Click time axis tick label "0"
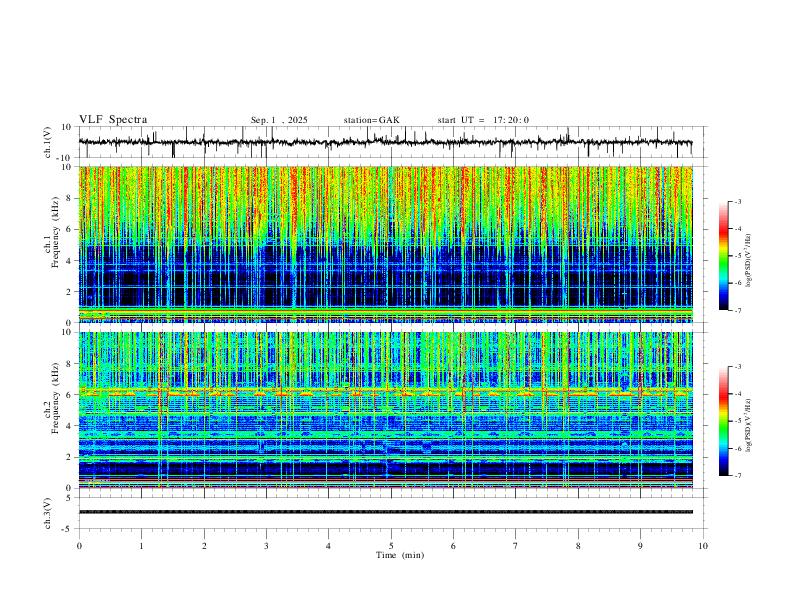 click(x=79, y=546)
